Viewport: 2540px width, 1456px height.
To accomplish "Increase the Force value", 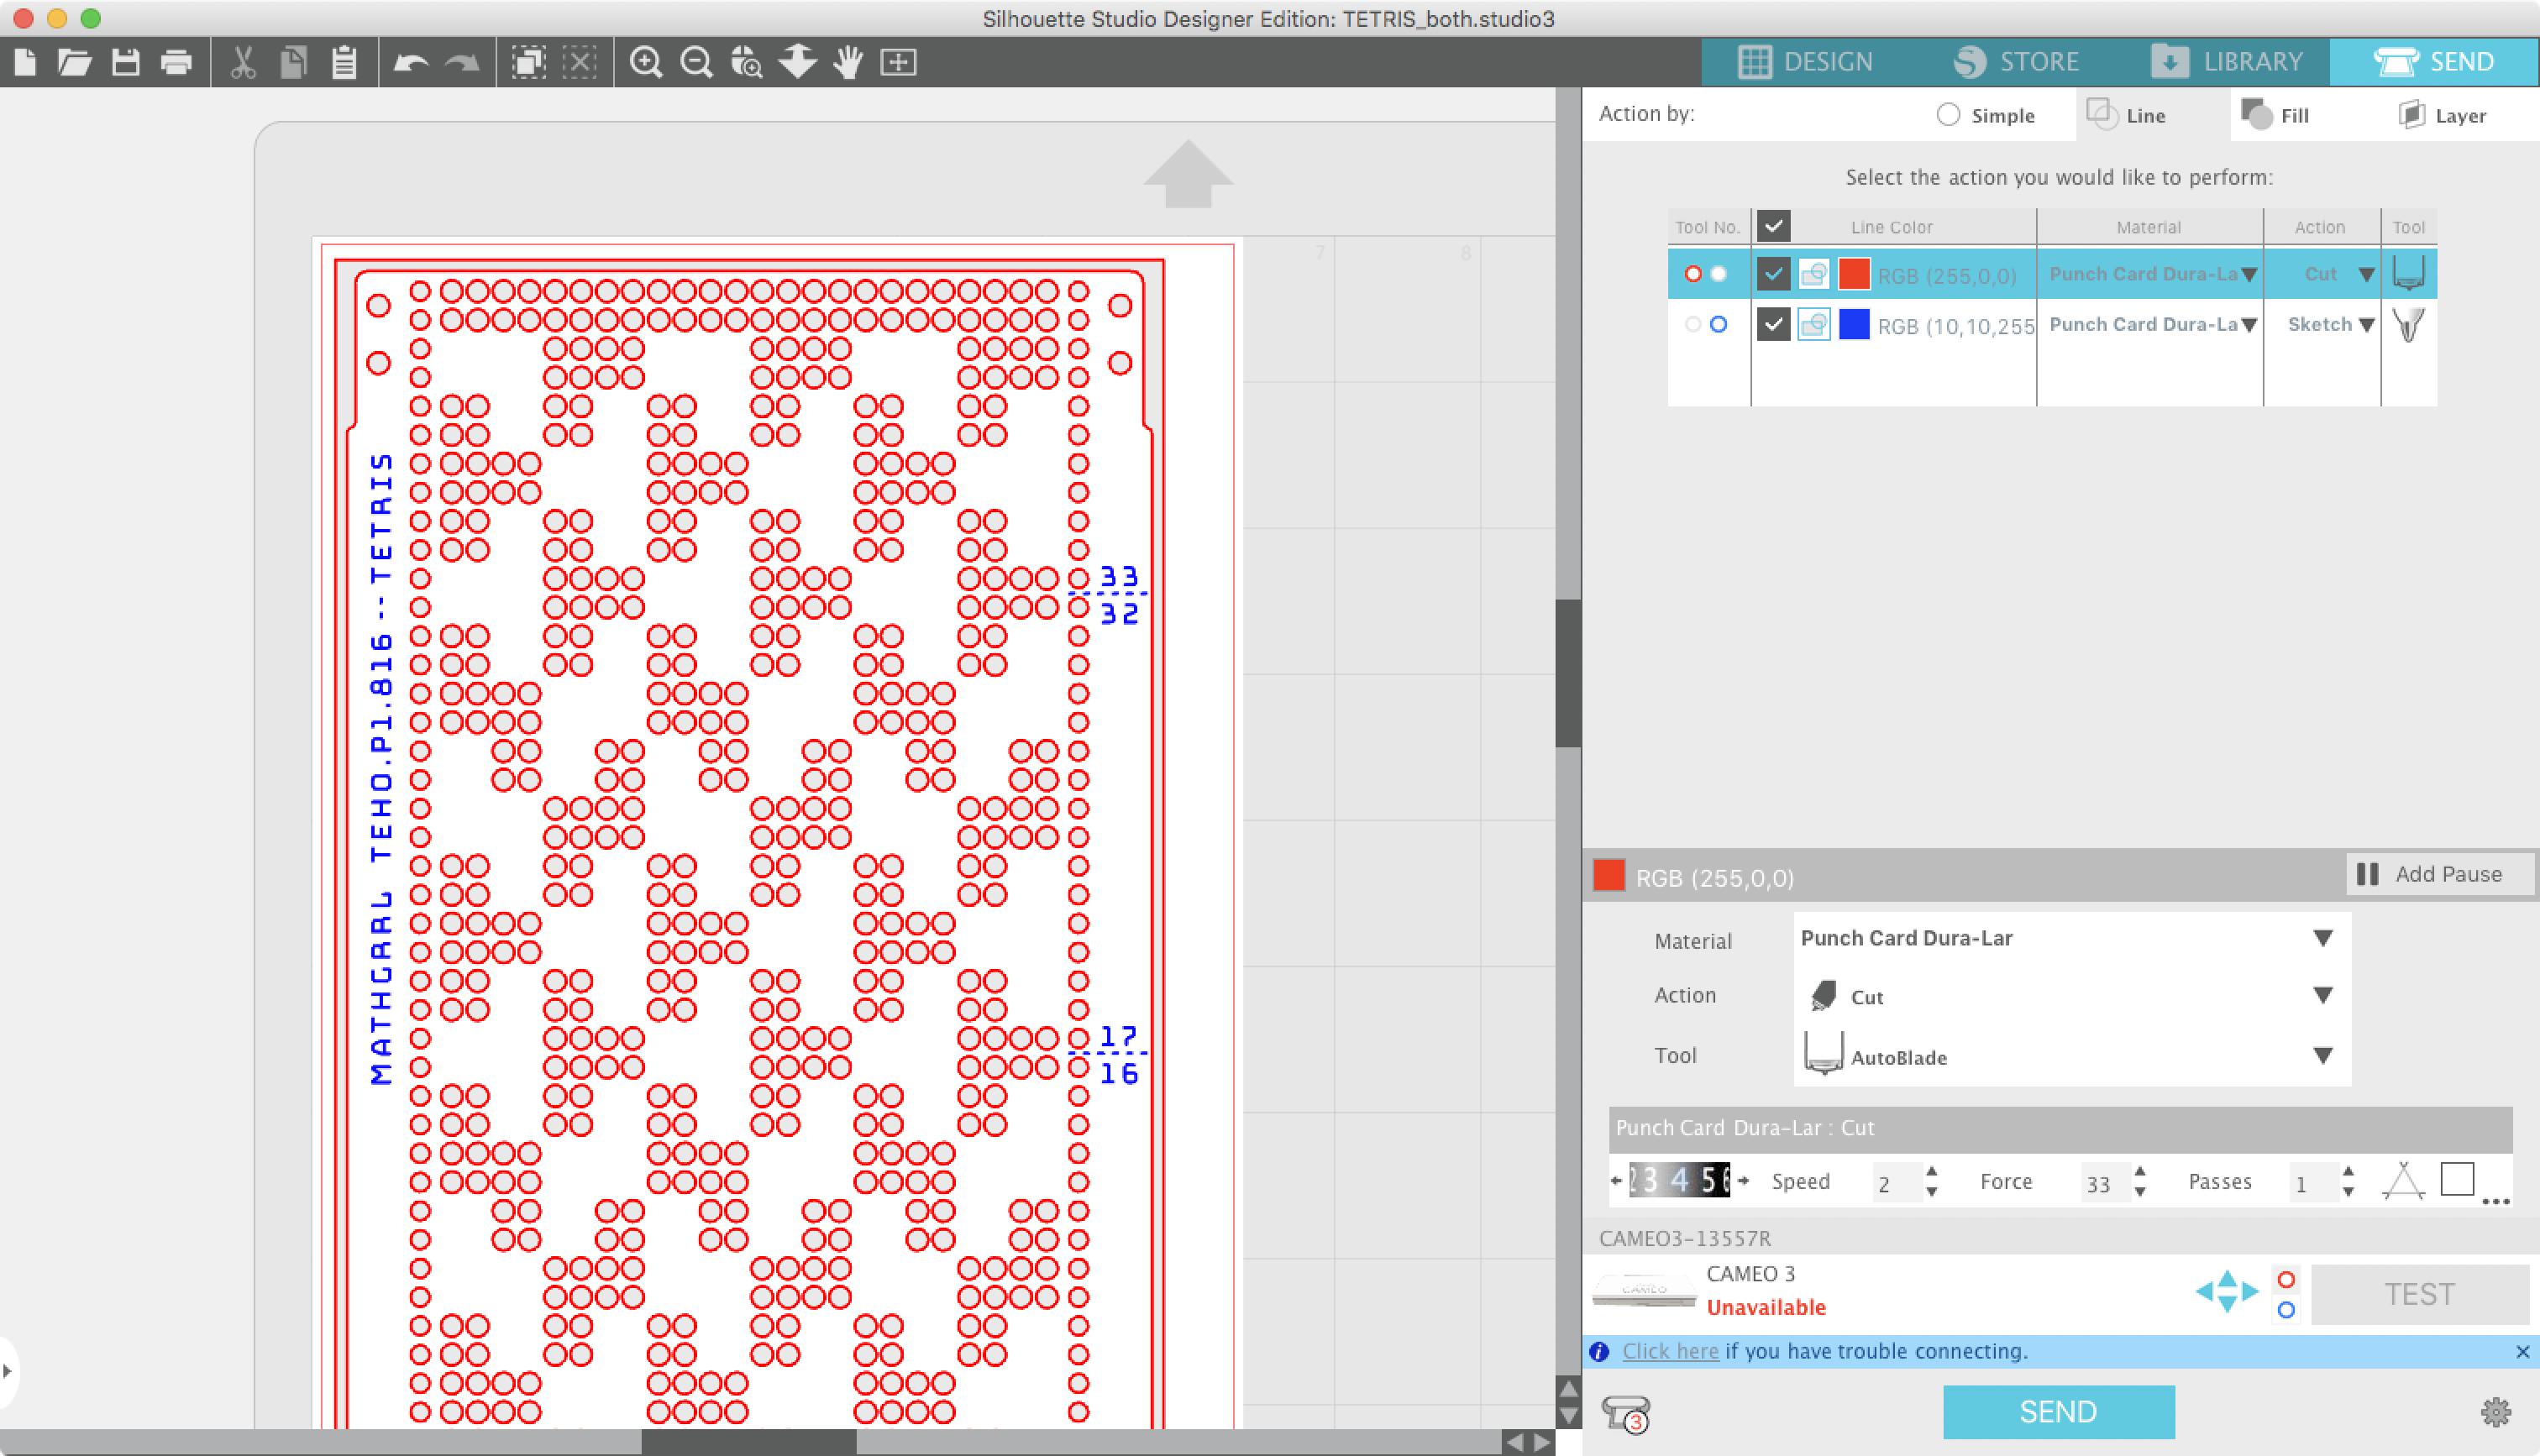I will (2140, 1171).
